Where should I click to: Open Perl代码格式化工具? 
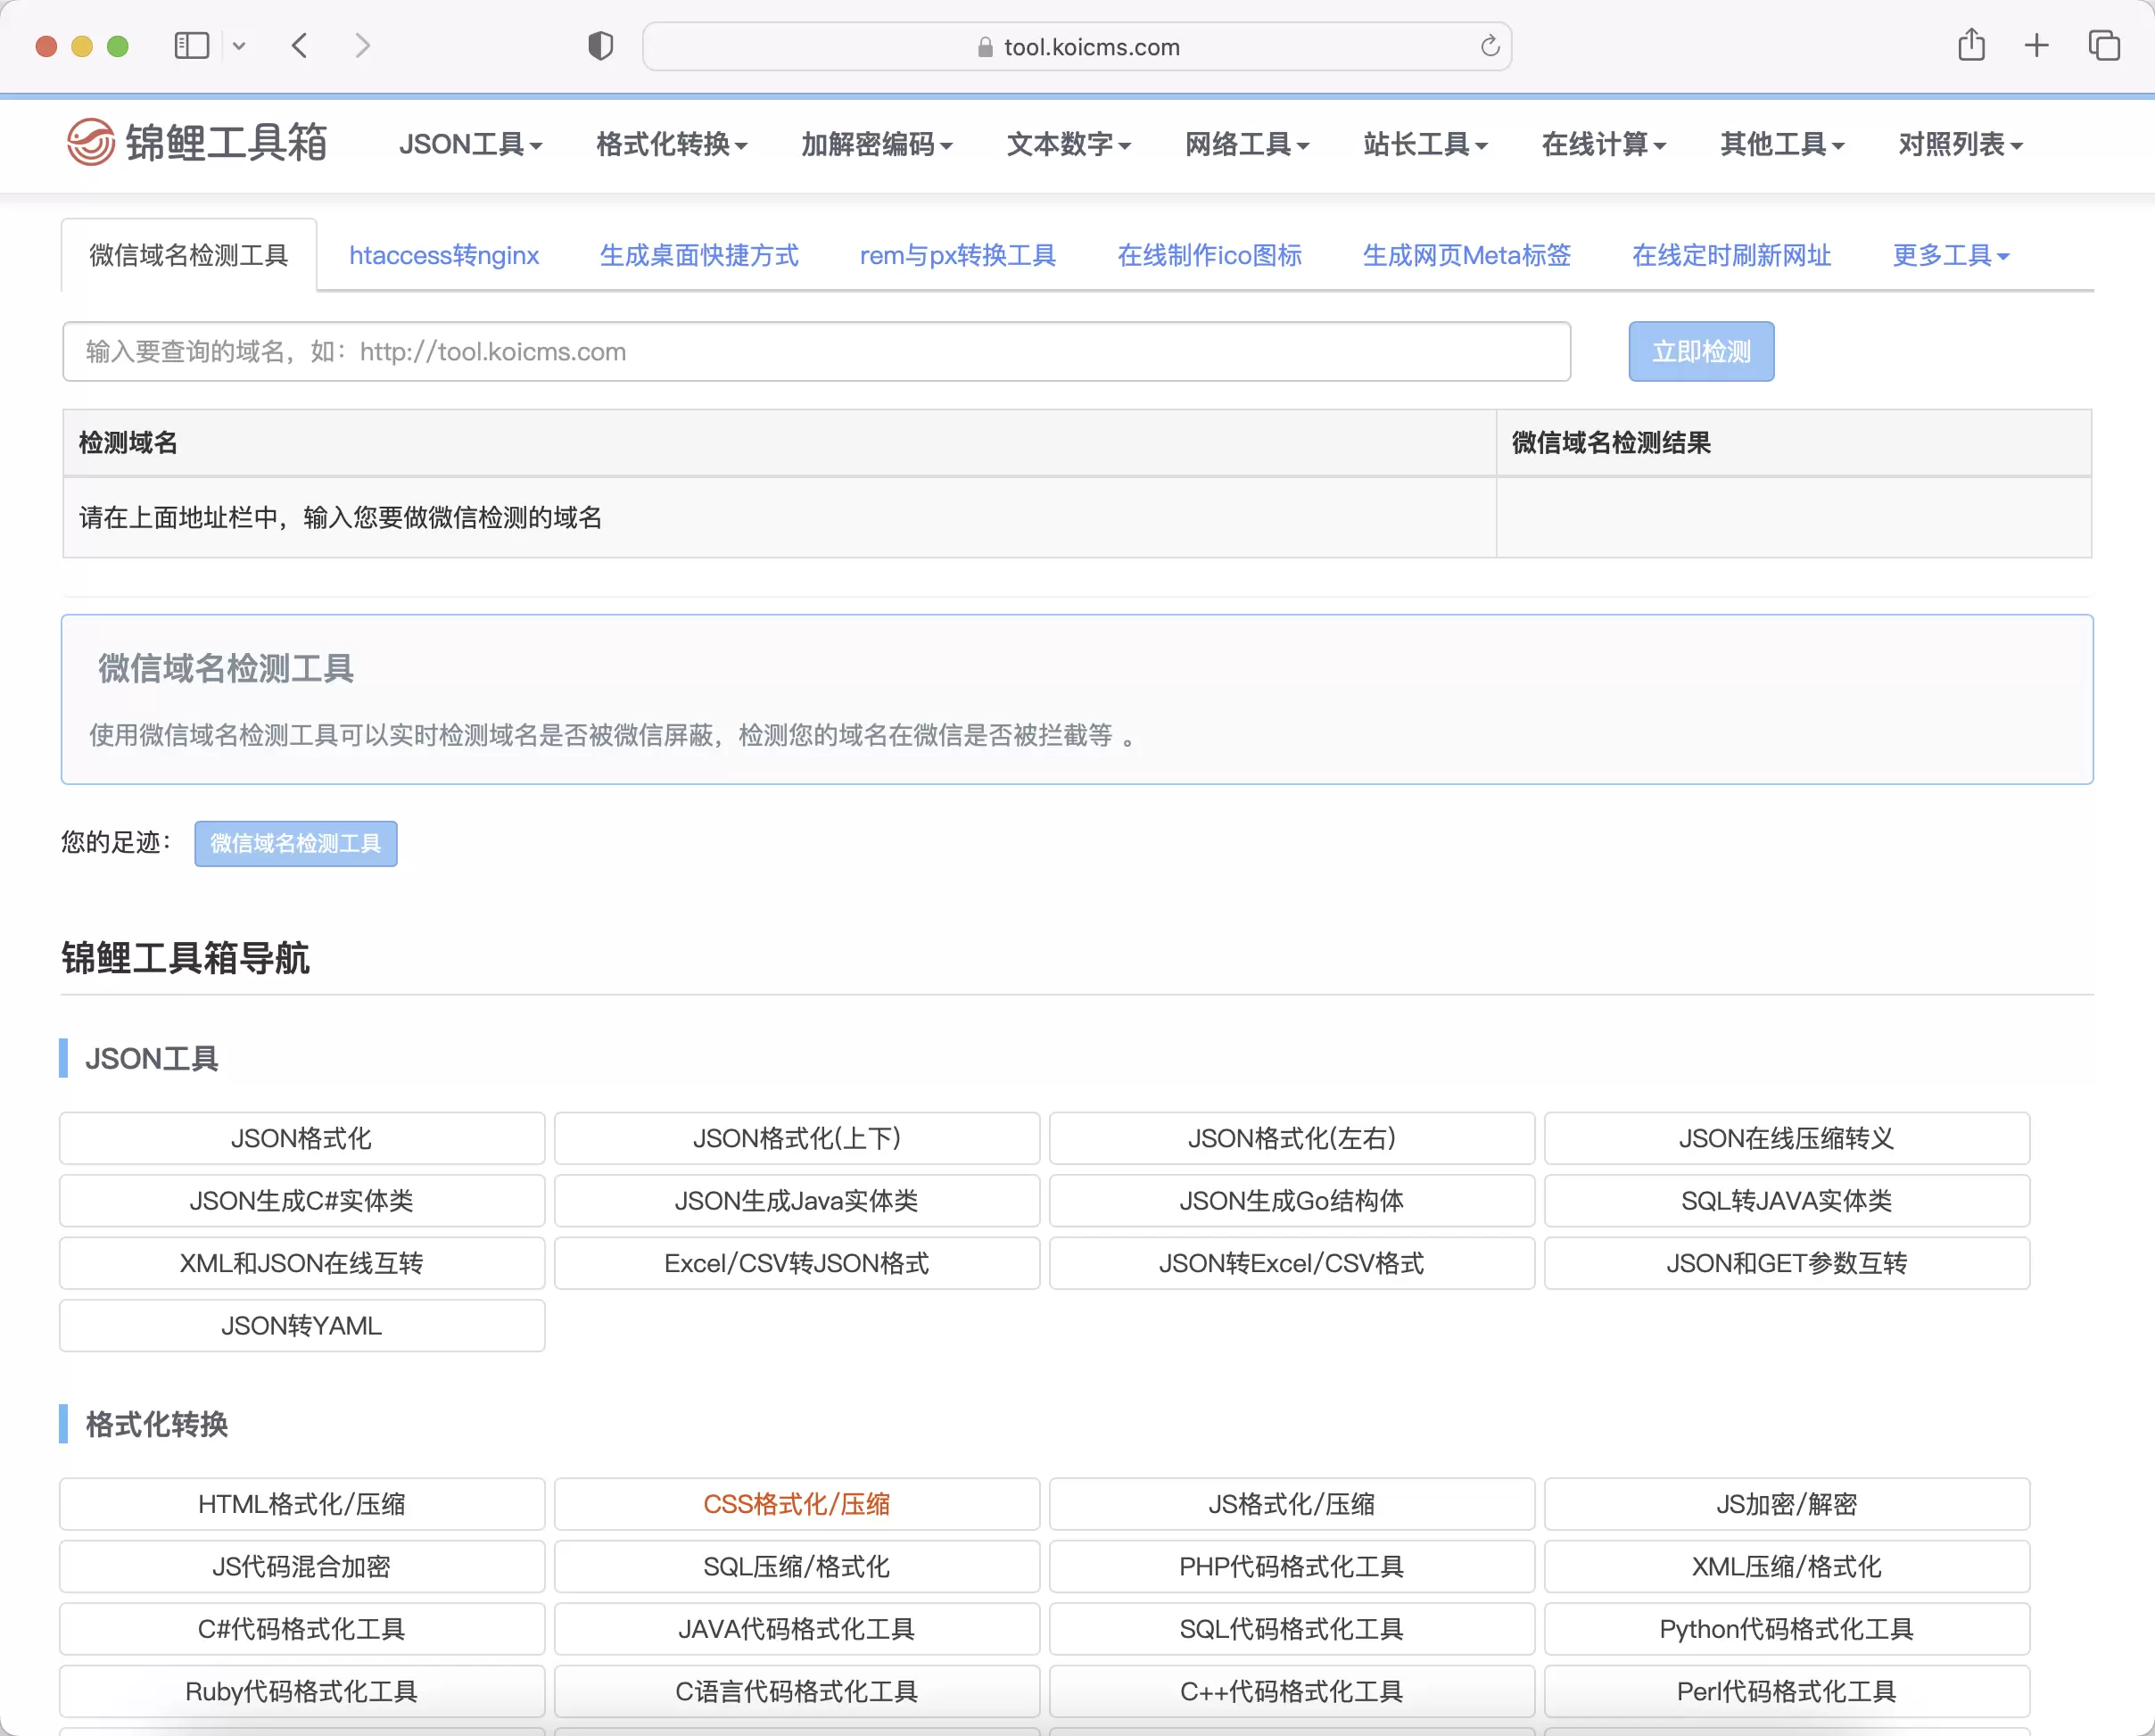(x=1787, y=1691)
